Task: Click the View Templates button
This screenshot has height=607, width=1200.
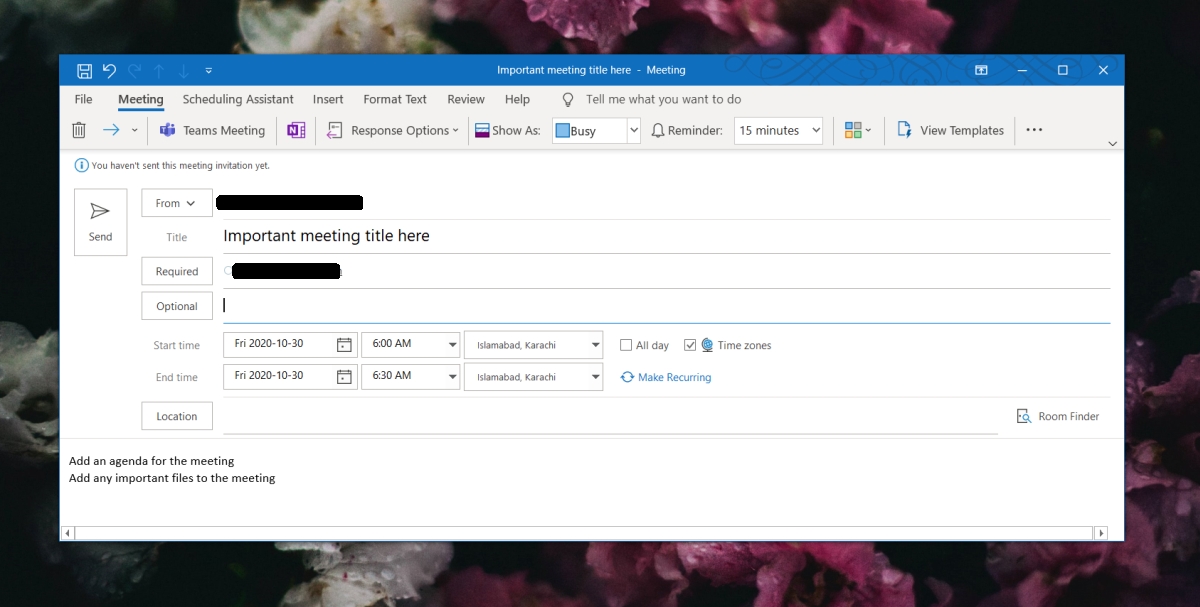Action: (950, 130)
